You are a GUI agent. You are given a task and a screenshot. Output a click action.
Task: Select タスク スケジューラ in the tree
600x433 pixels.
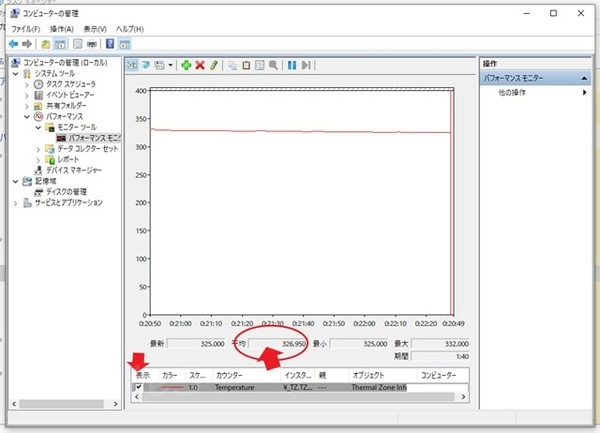tap(71, 84)
